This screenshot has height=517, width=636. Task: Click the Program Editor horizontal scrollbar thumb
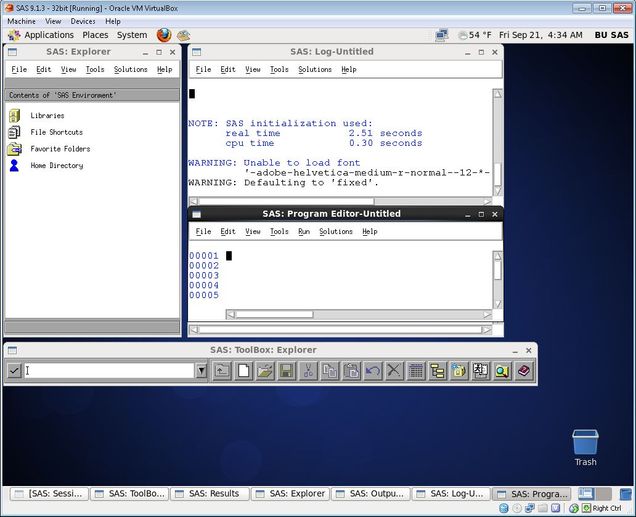point(274,315)
